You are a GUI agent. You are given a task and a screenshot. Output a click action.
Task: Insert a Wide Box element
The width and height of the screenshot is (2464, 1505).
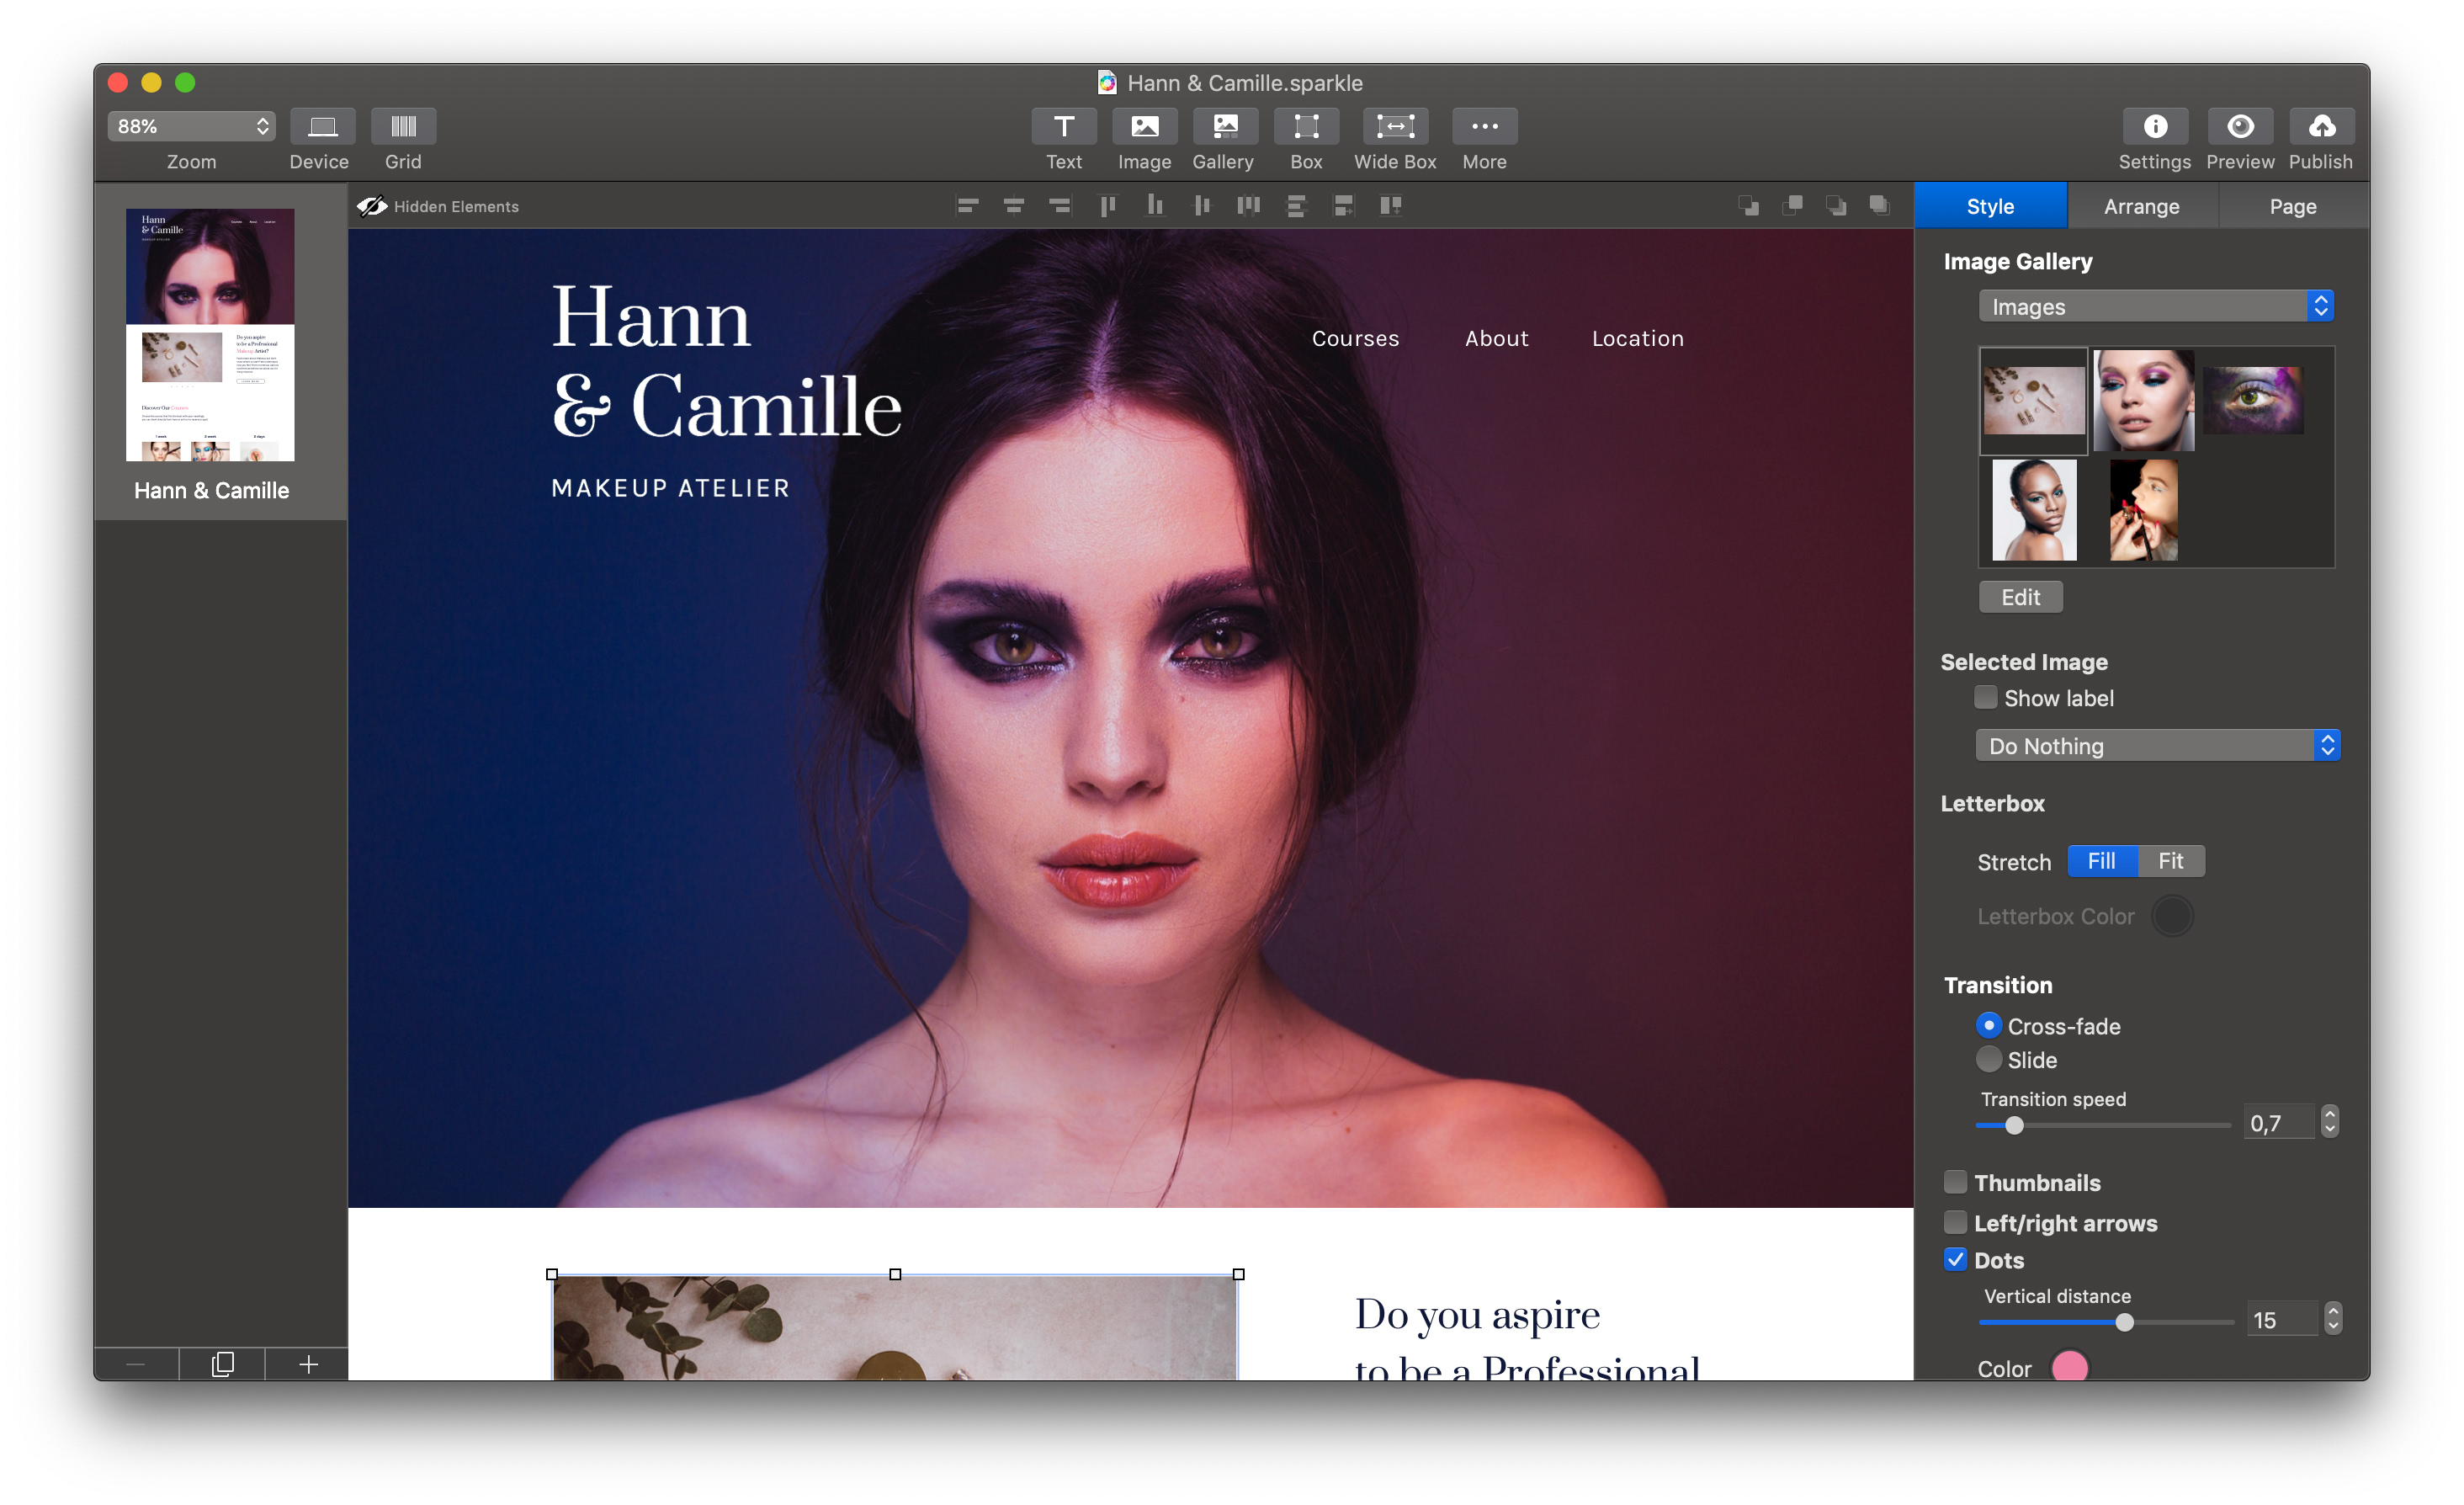tap(1395, 127)
